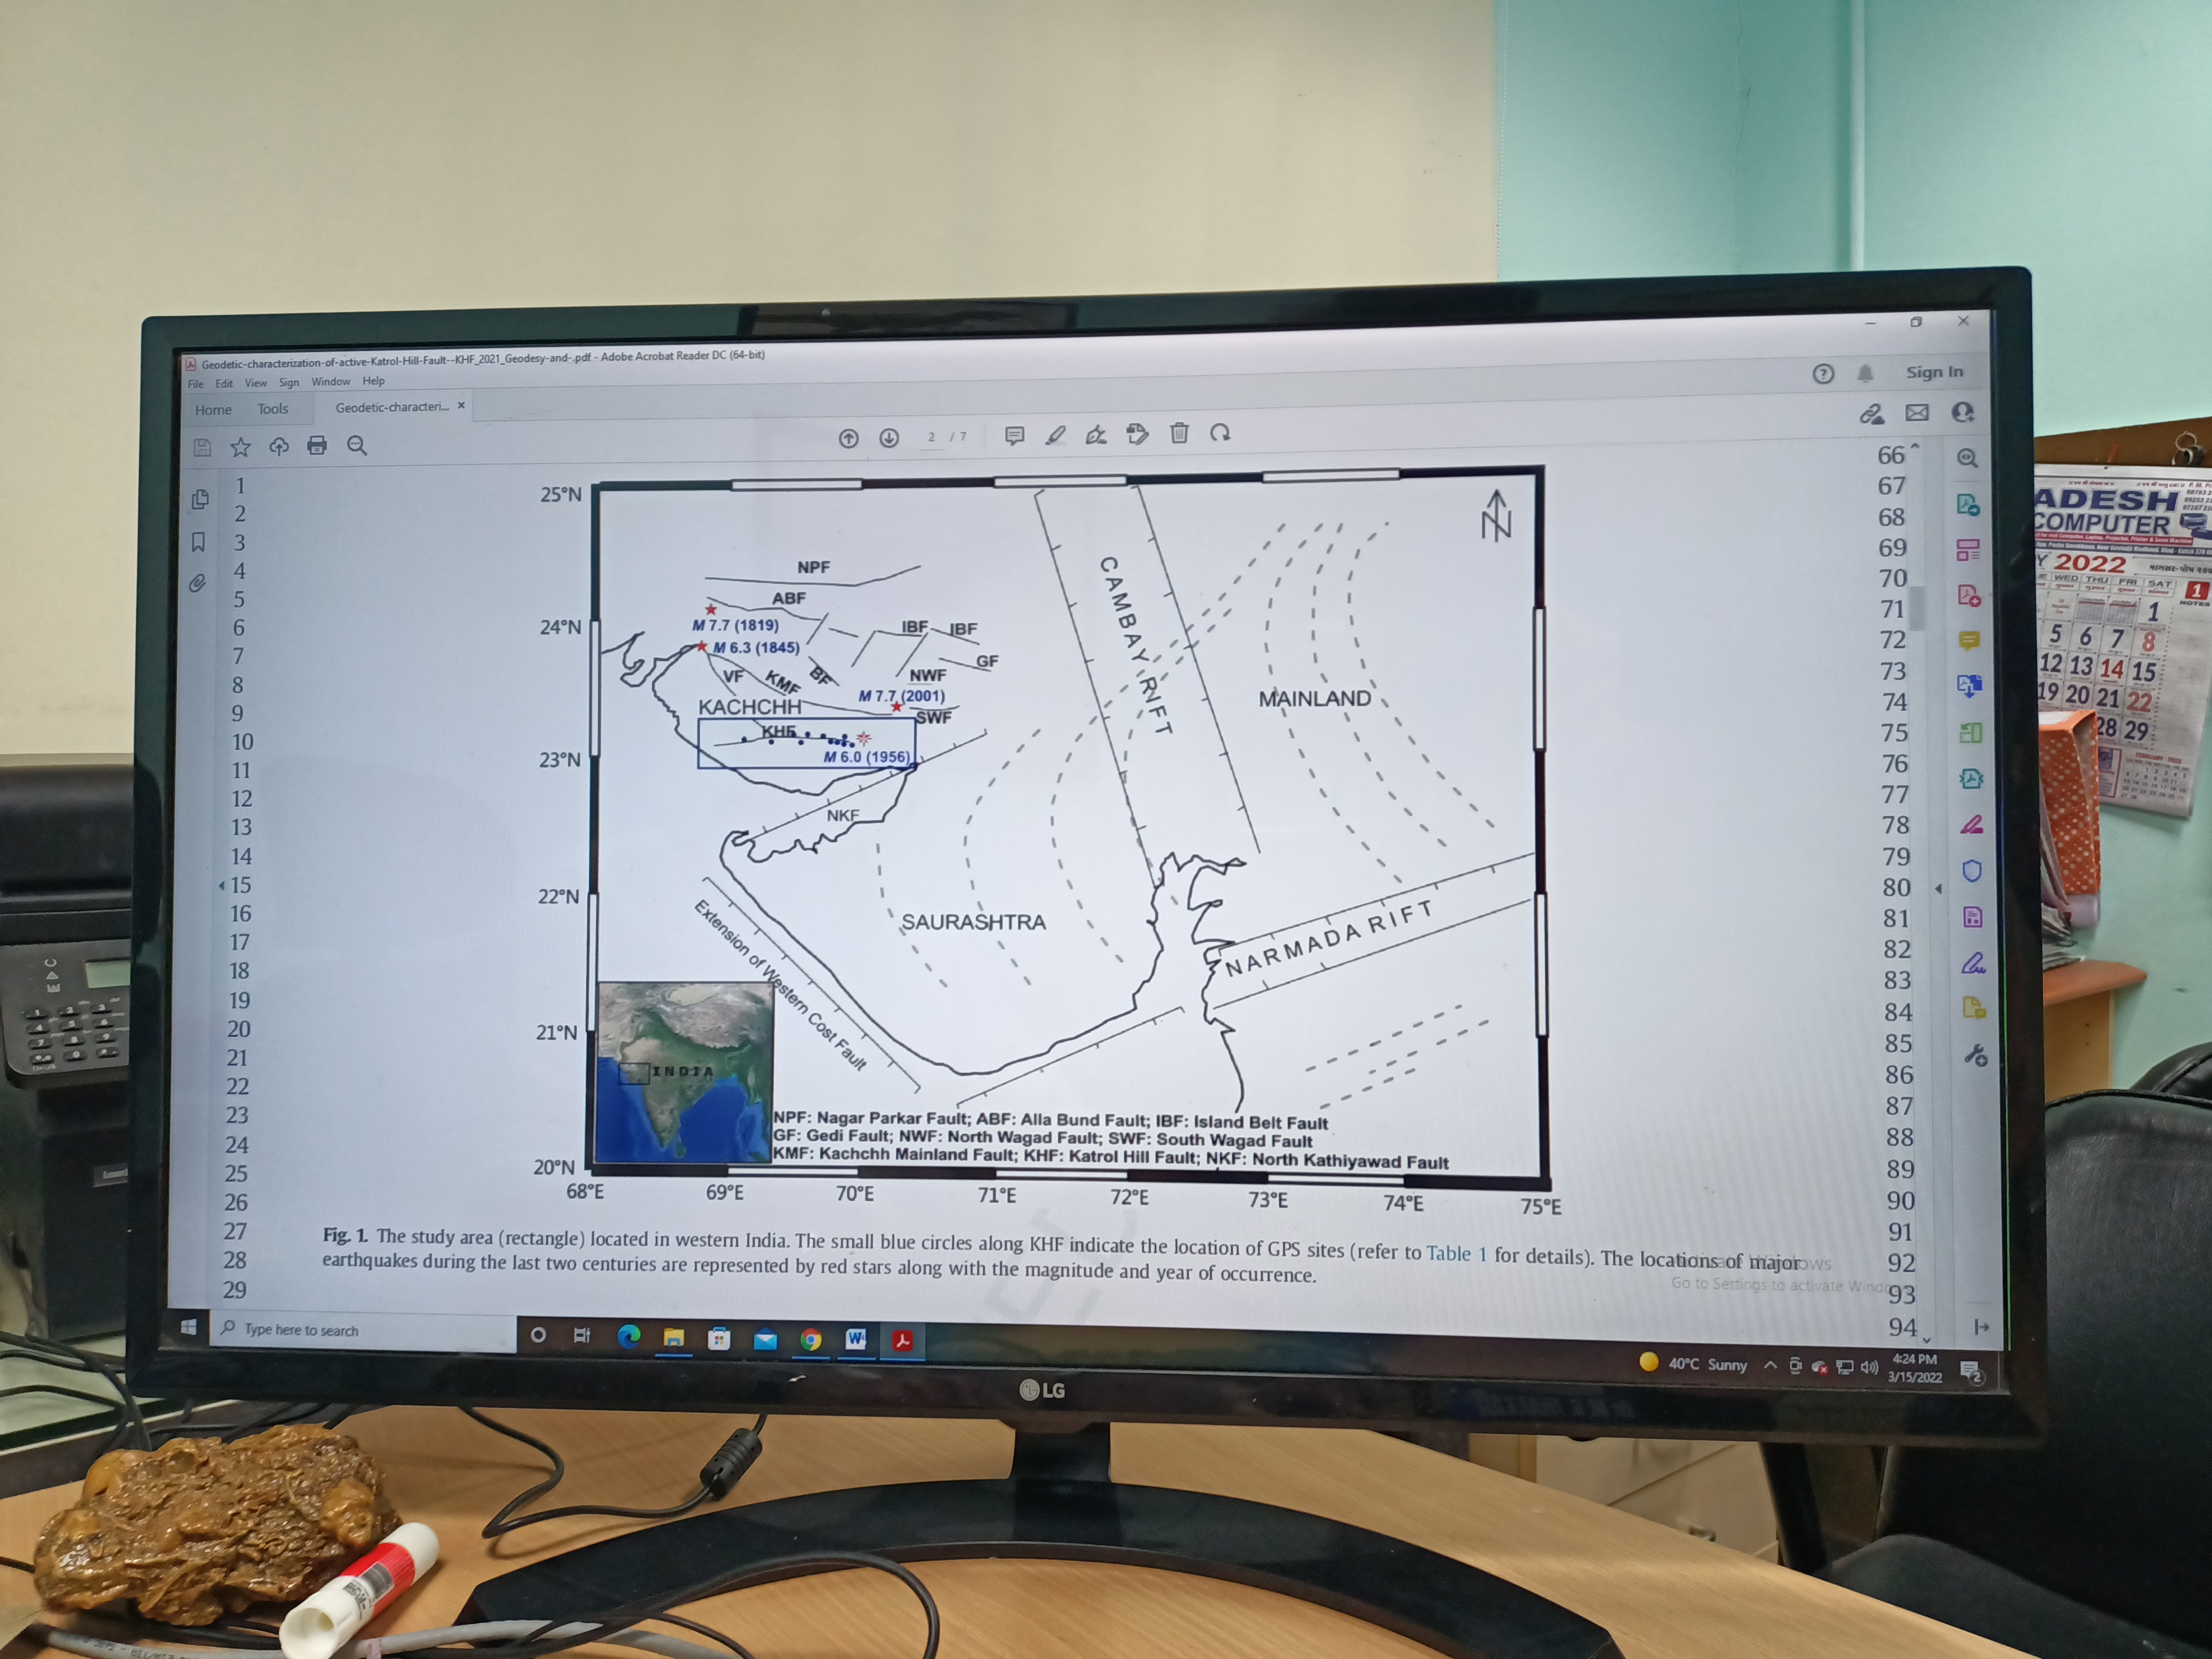
Task: Select the Geodetic-characteri... document tab
Action: 391,407
